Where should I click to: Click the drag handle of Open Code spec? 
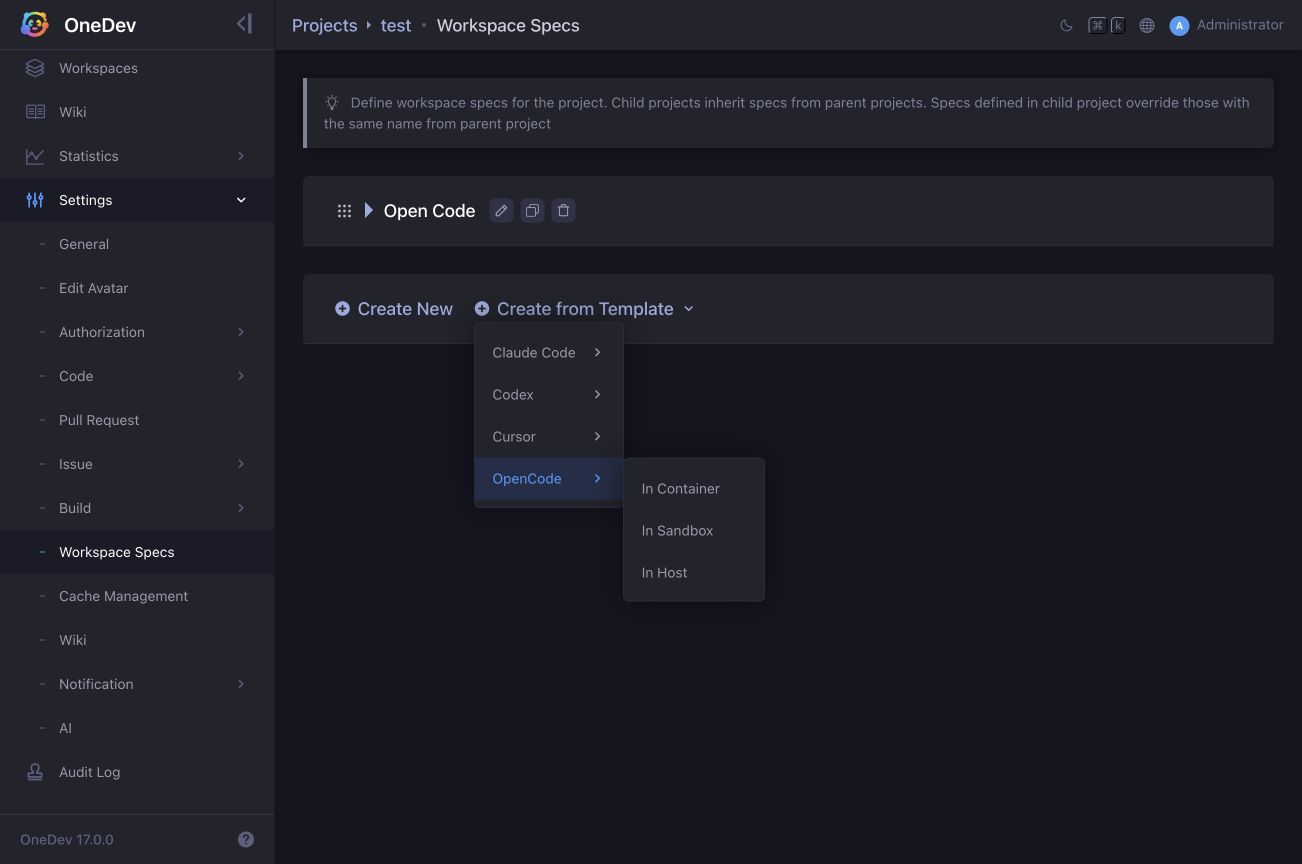pyautogui.click(x=344, y=211)
